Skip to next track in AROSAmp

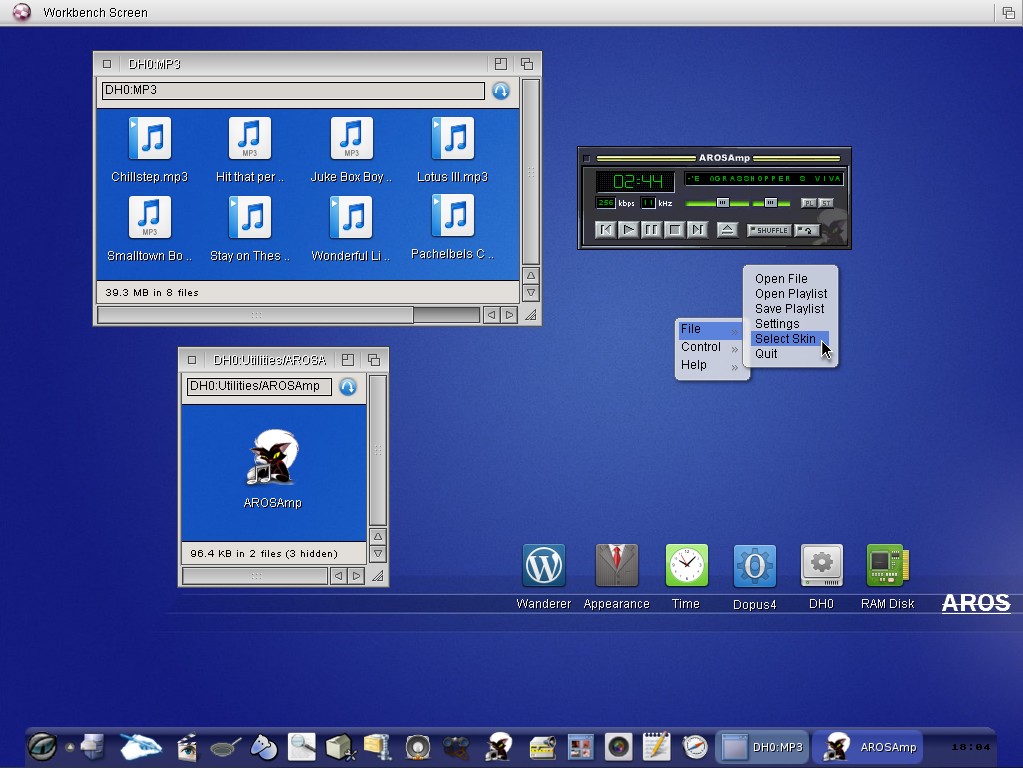click(x=697, y=230)
